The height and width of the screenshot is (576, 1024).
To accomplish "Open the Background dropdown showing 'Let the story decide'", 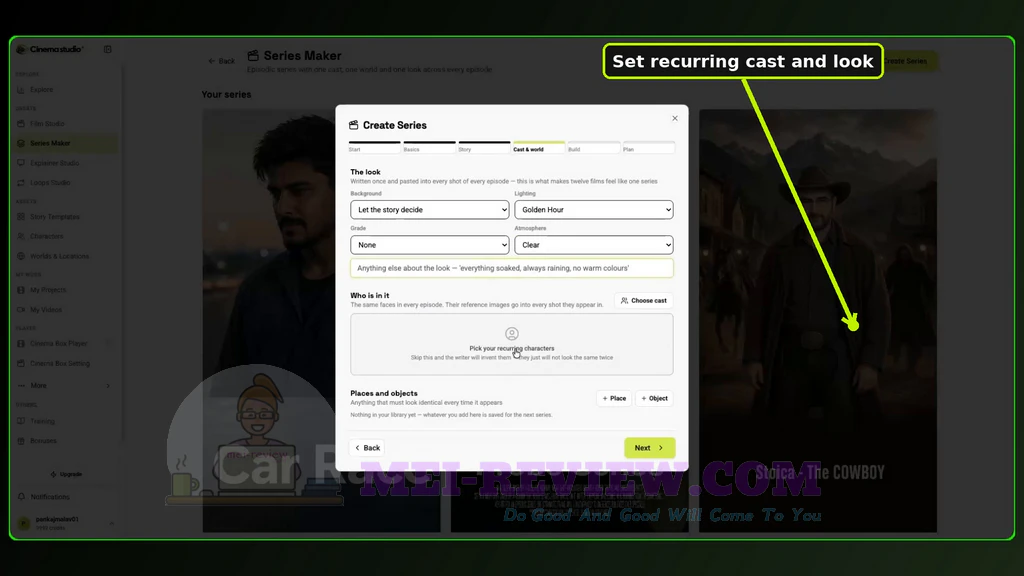I will pos(430,210).
